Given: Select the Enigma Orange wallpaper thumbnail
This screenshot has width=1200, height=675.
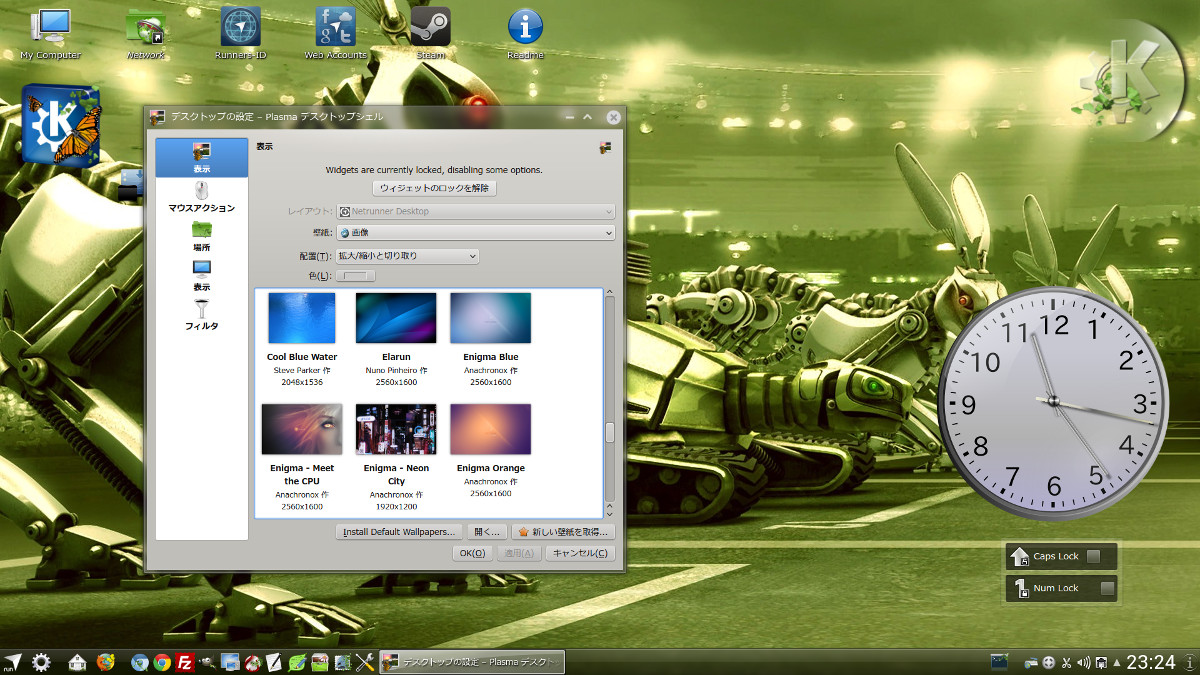Looking at the screenshot, I should click(491, 430).
